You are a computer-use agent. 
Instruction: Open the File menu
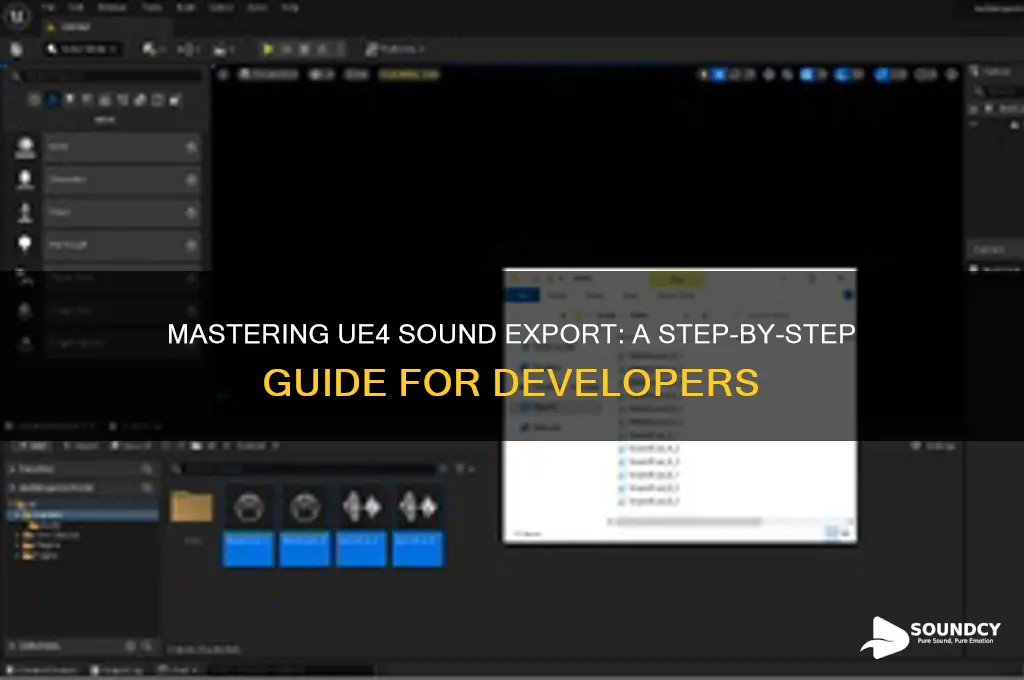tap(48, 7)
